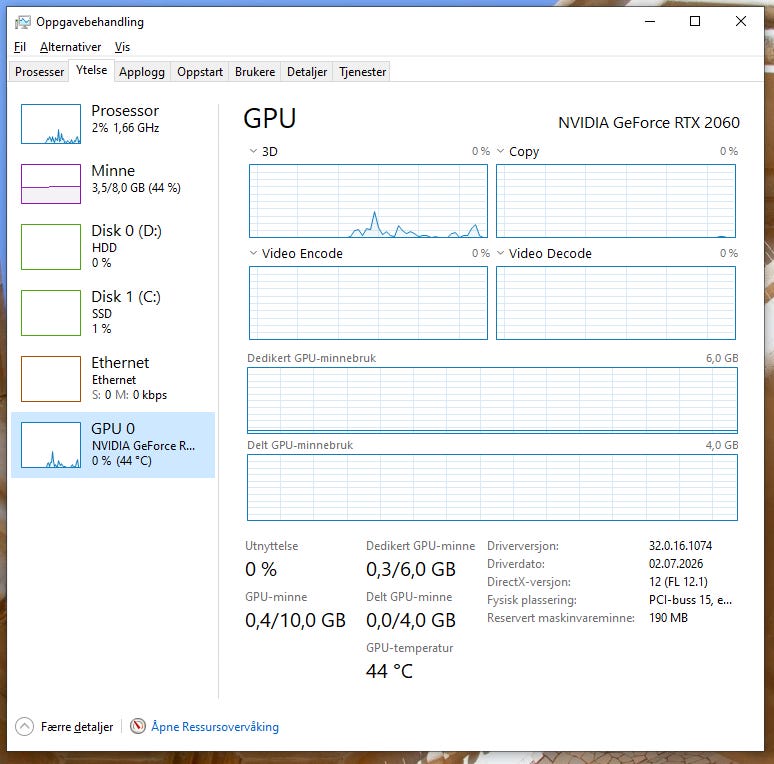Select the Minne memory graph thumbnail
This screenshot has height=764, width=774.
pos(51,184)
